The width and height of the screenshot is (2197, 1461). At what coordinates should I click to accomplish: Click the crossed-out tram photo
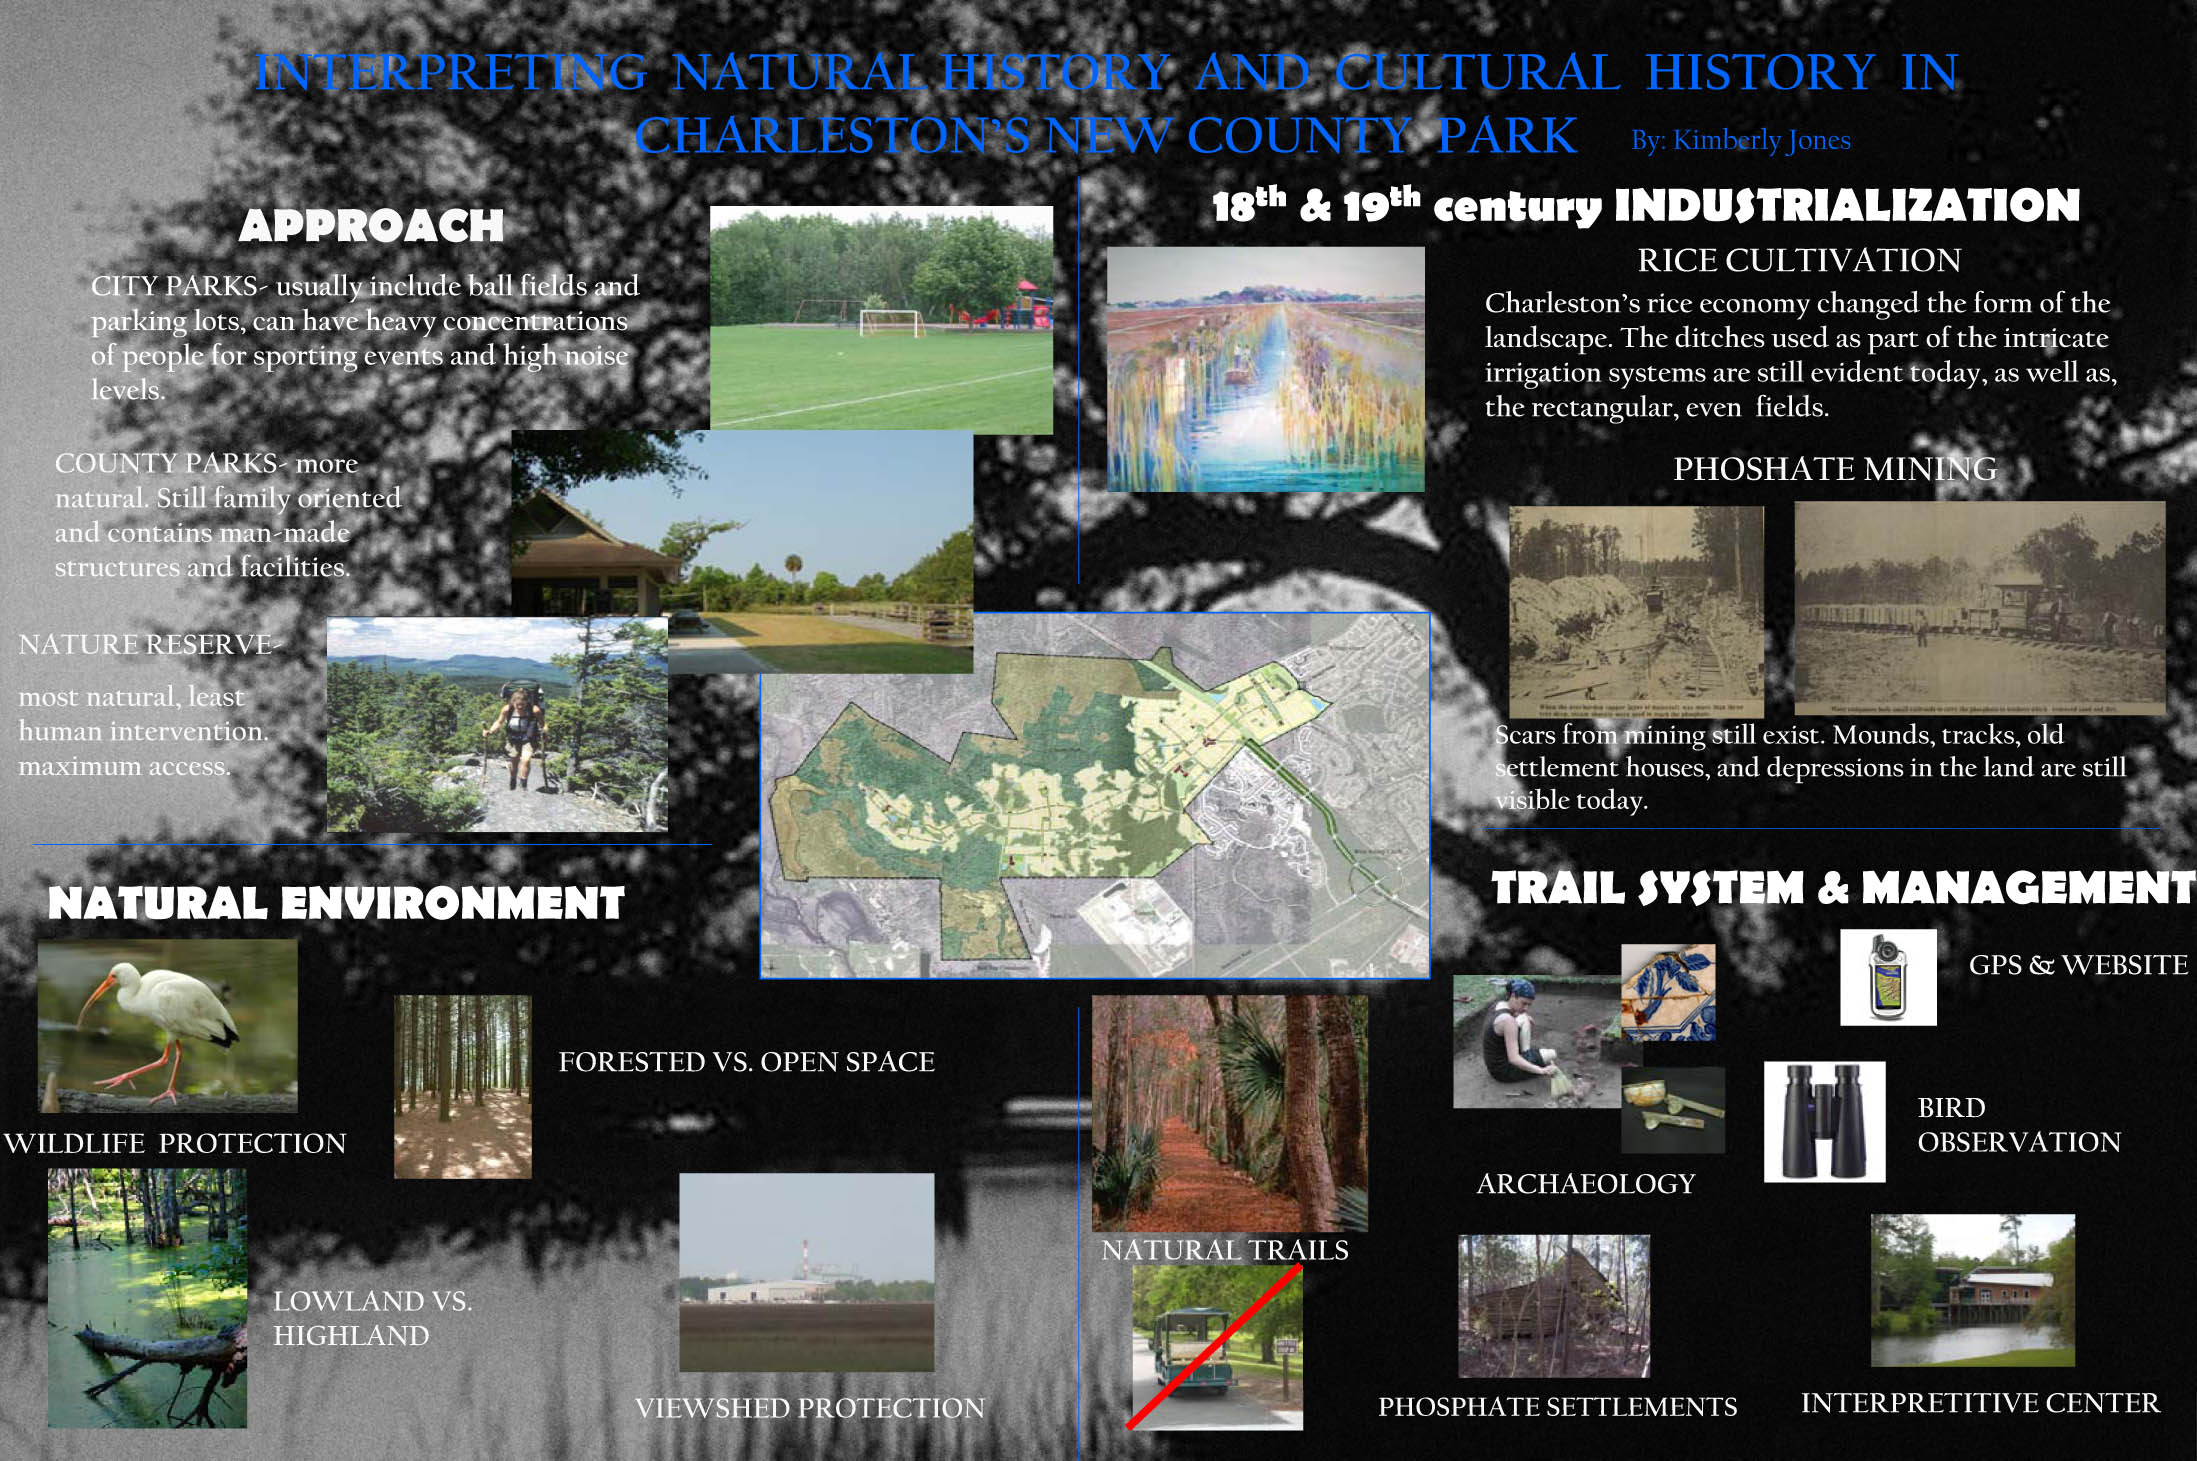tap(1217, 1347)
